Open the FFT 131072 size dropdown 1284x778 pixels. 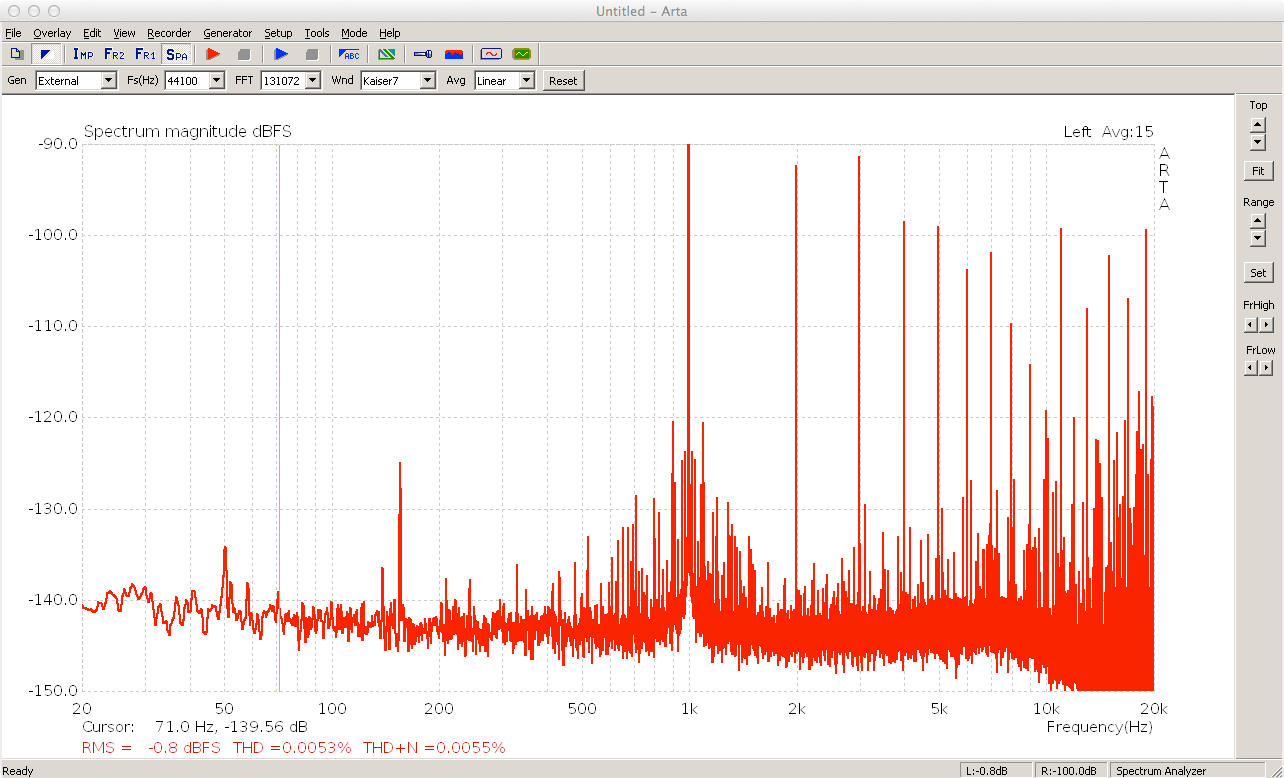tap(291, 81)
